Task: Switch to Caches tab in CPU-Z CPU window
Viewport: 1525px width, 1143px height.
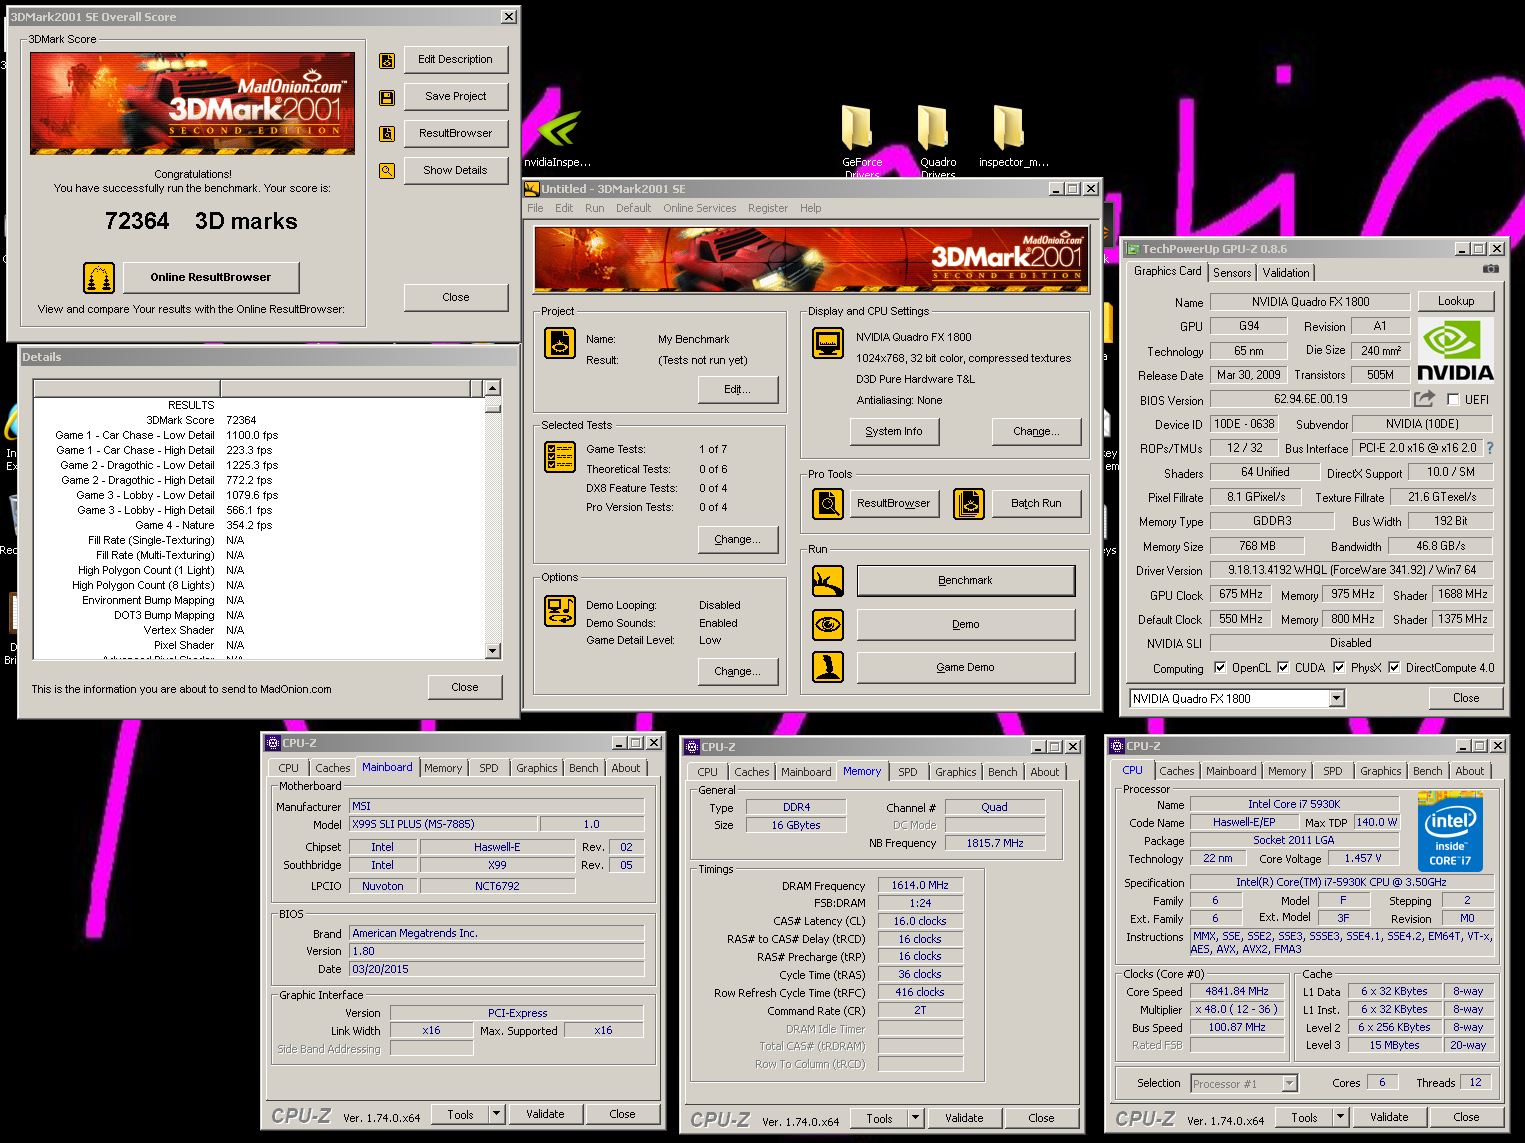Action: pyautogui.click(x=1176, y=771)
